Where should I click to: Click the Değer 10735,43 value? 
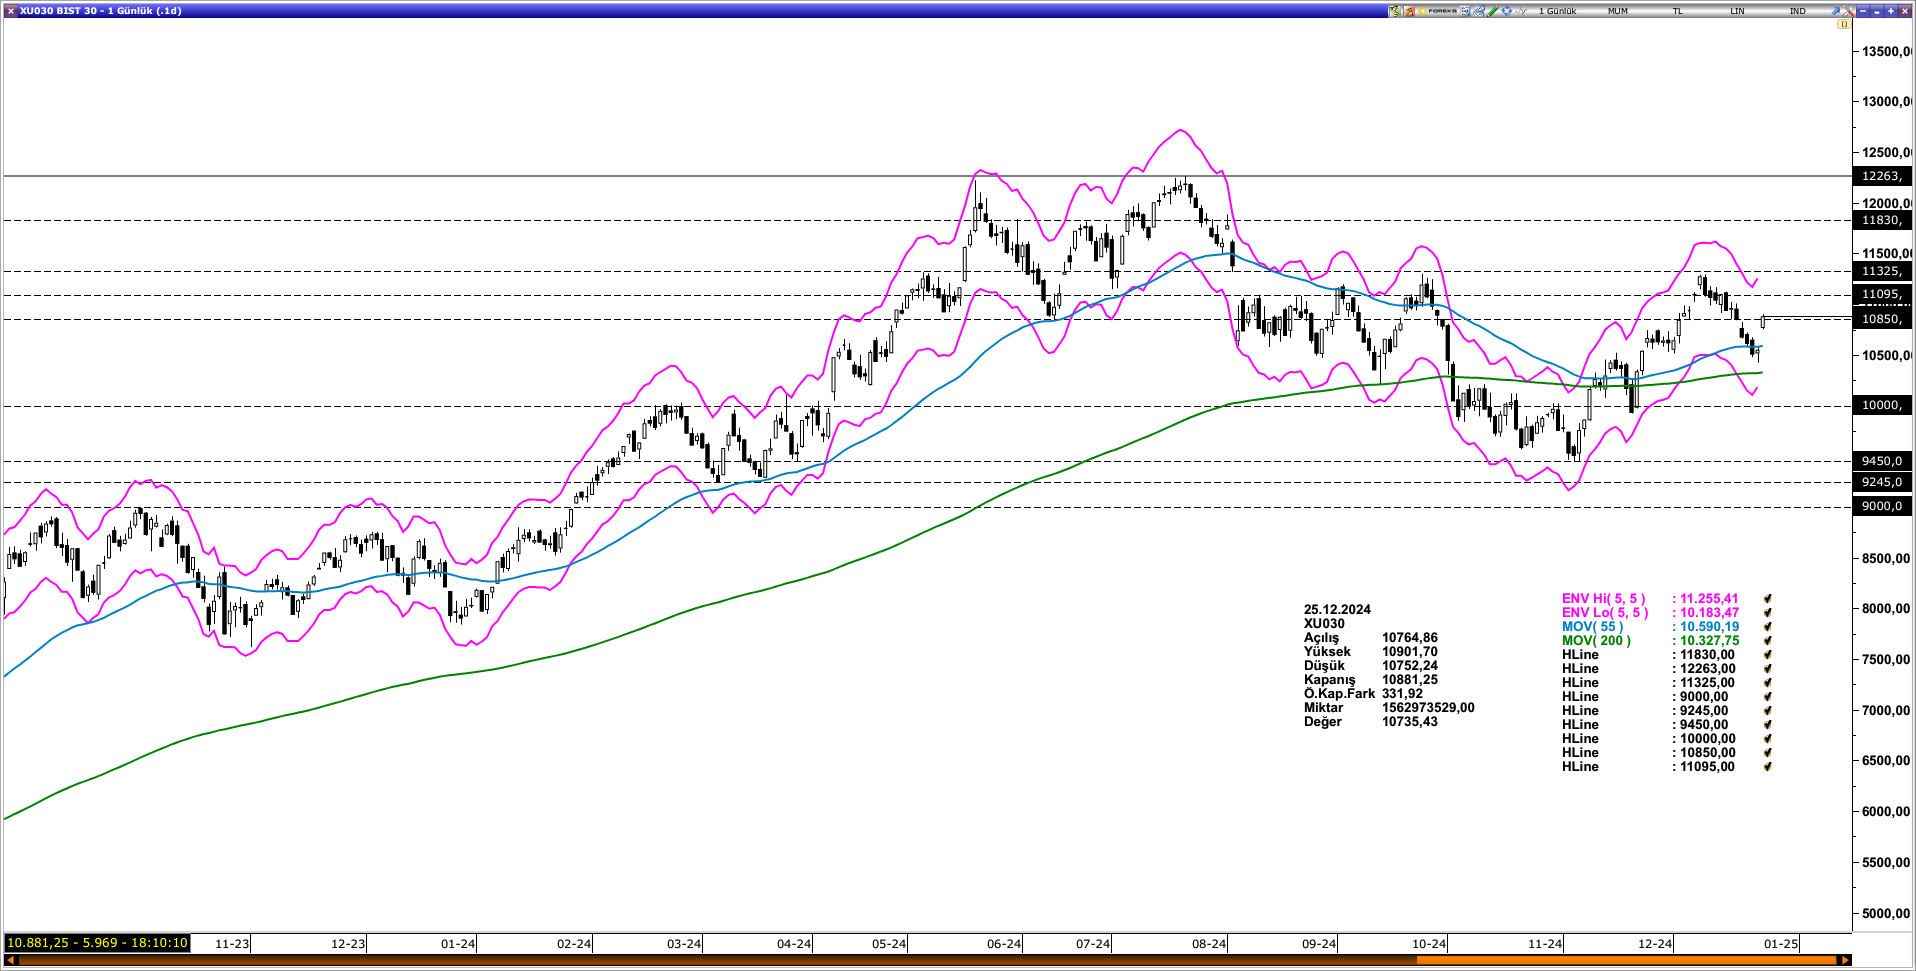(x=1410, y=721)
